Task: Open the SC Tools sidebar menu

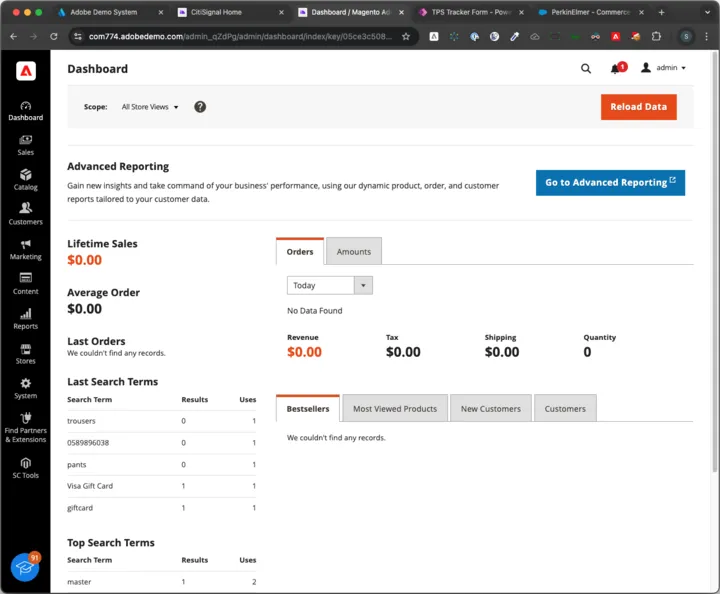Action: 26,468
